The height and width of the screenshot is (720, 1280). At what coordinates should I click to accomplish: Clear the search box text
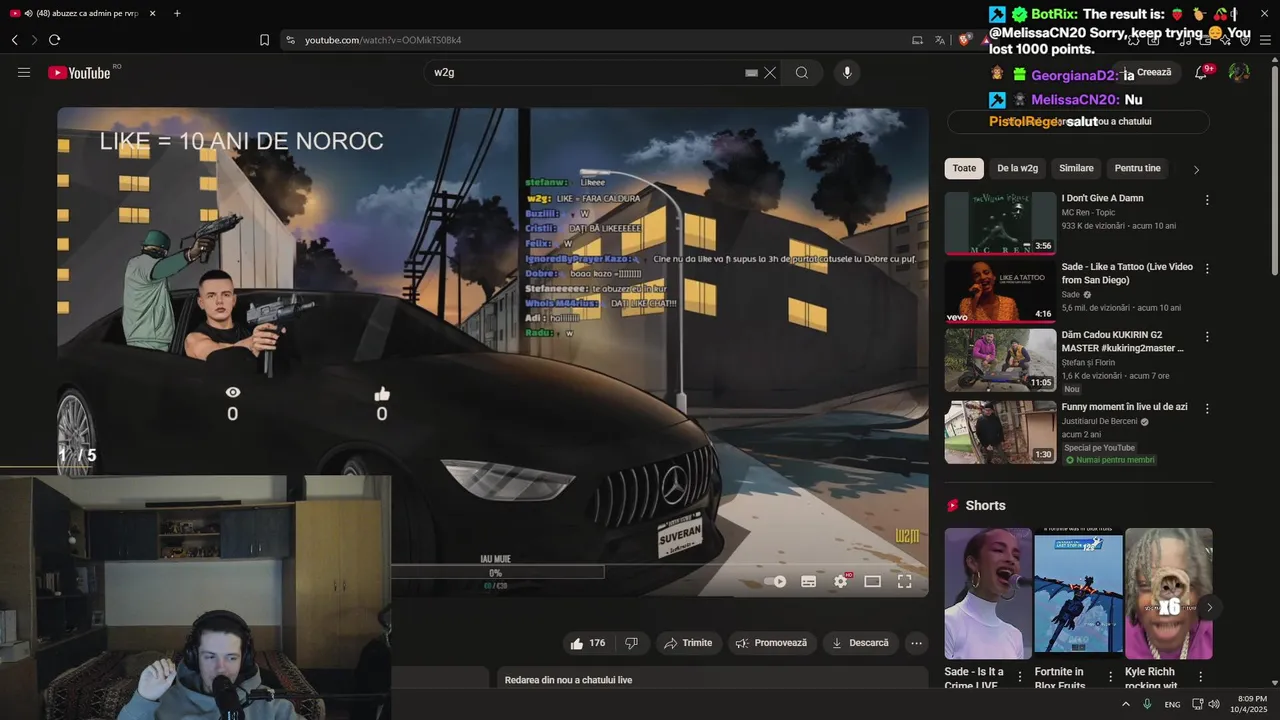coord(770,72)
